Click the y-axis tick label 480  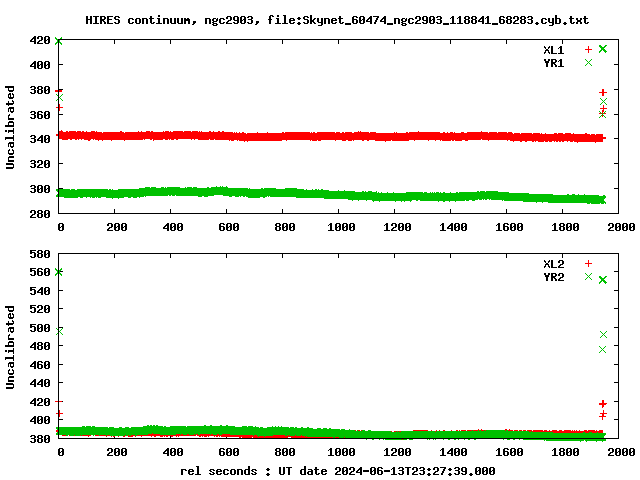click(40, 346)
